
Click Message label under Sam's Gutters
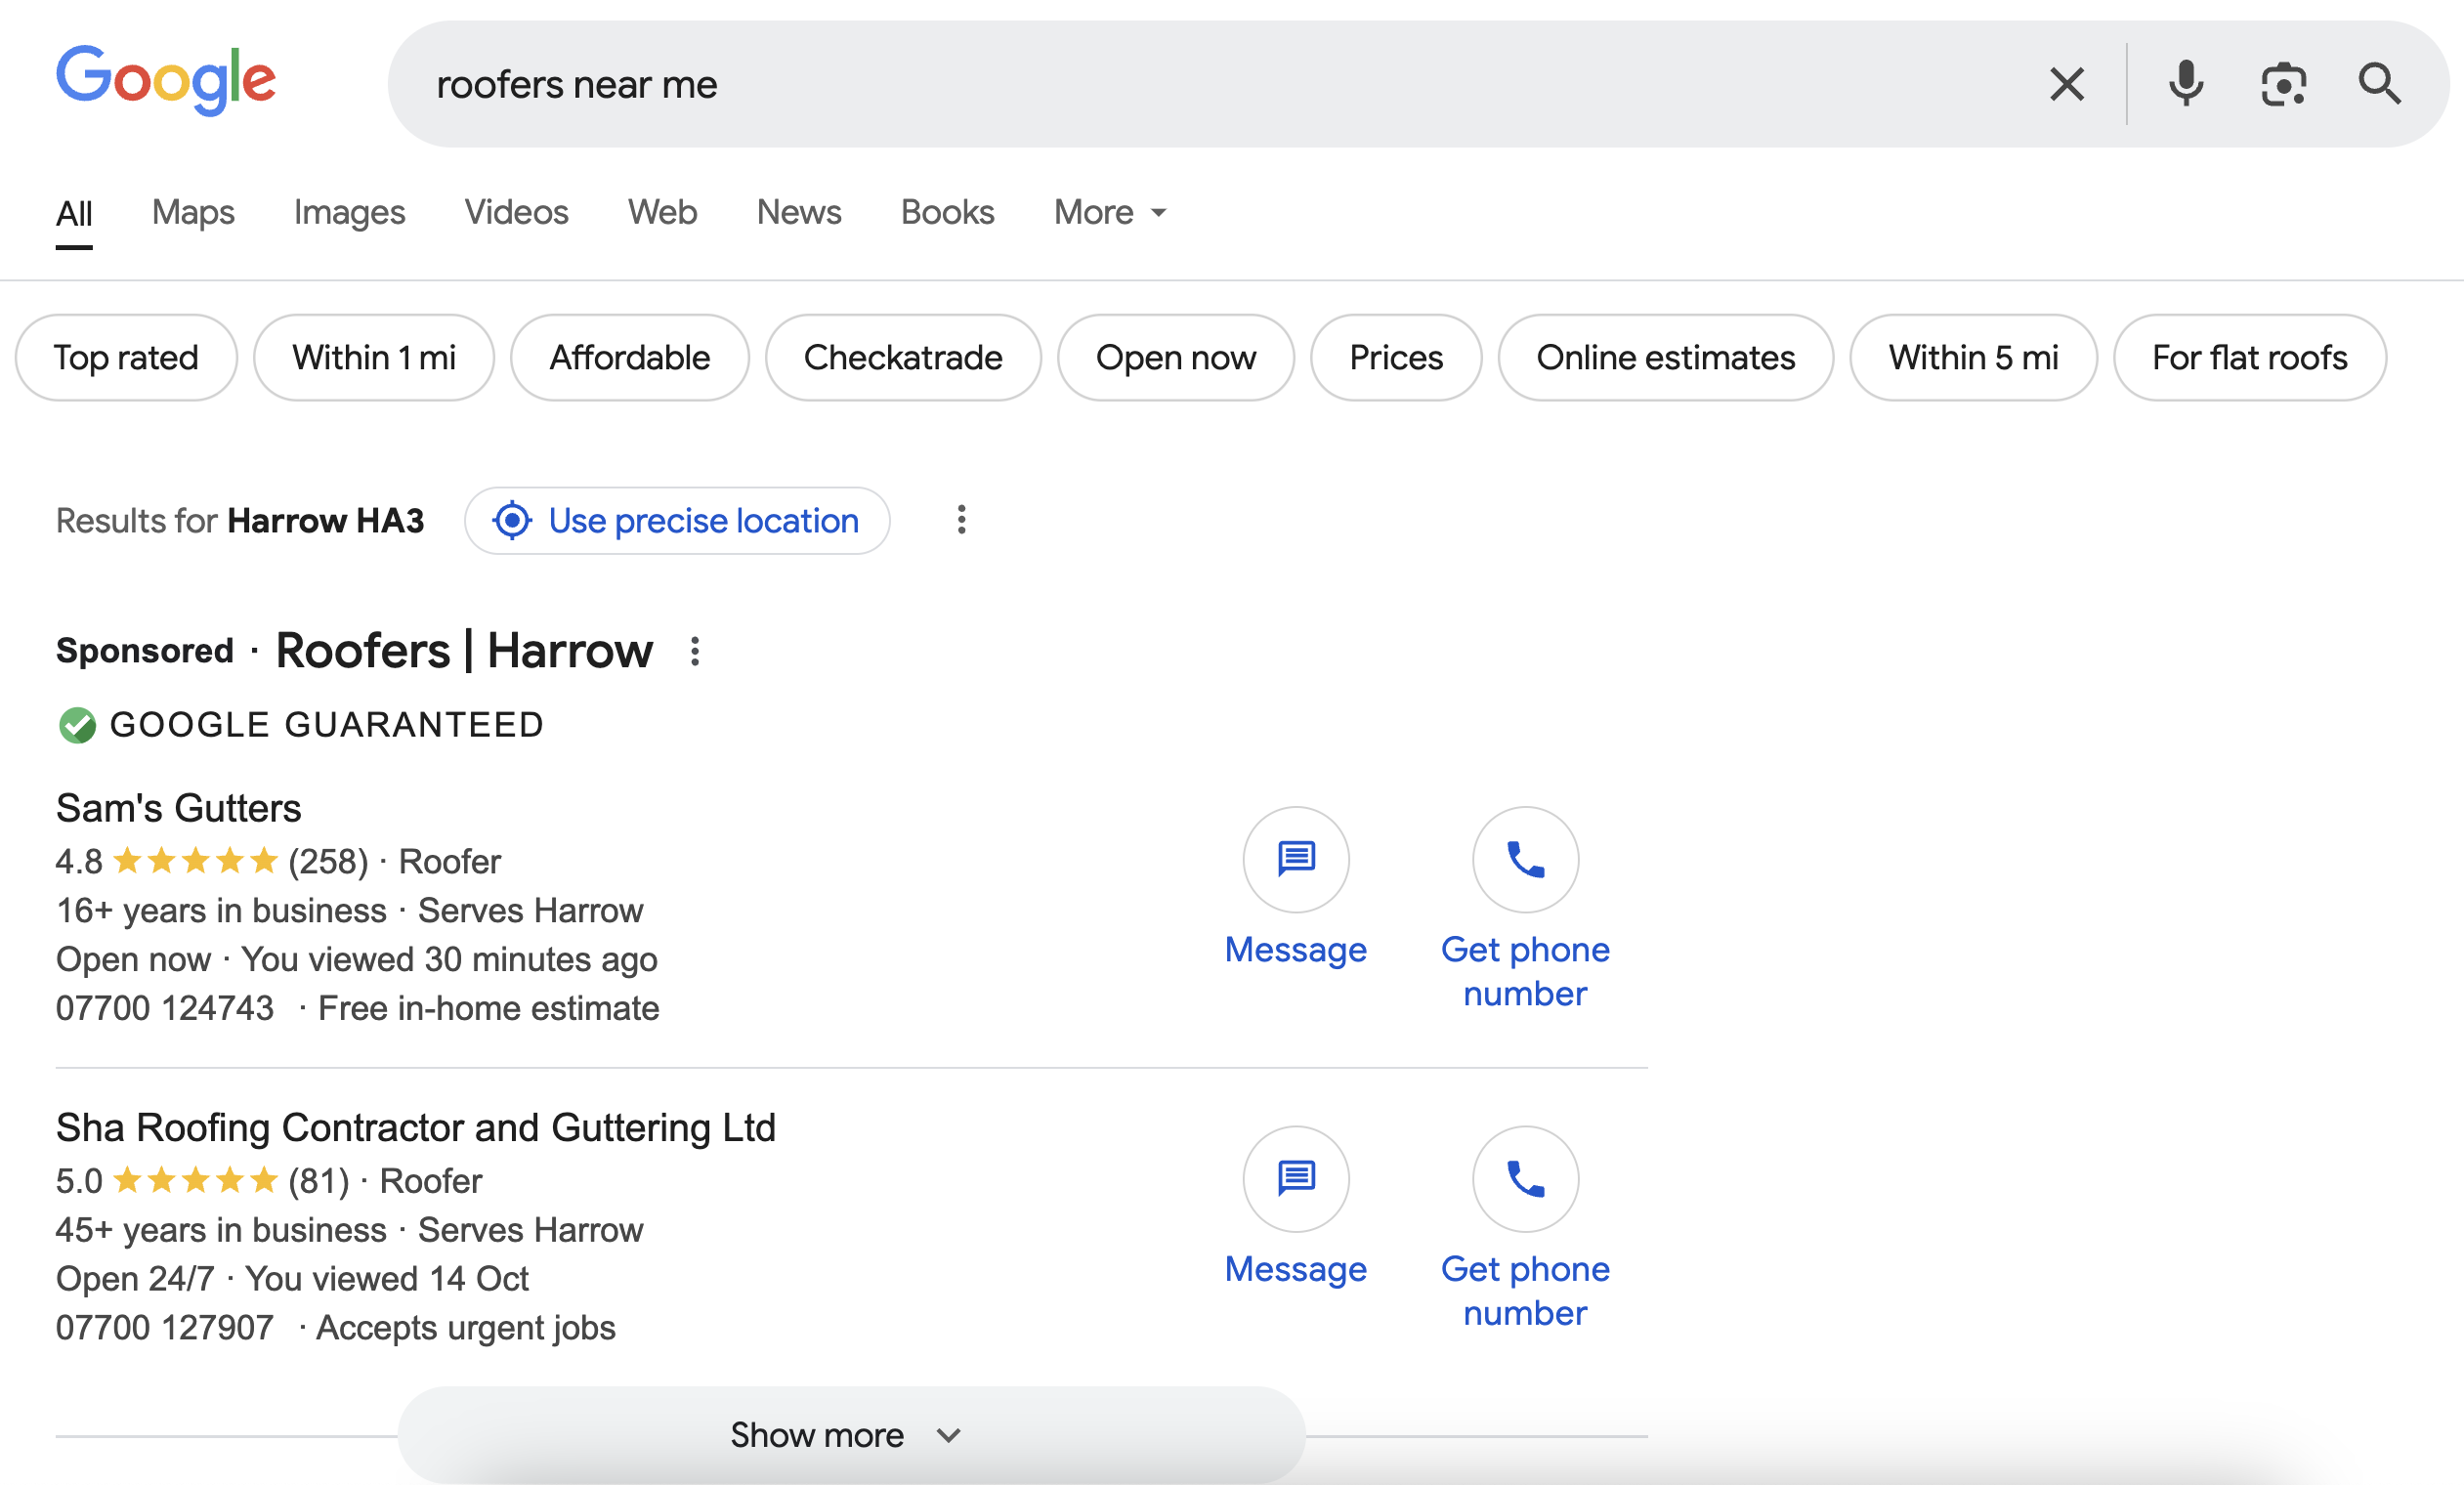point(1296,949)
